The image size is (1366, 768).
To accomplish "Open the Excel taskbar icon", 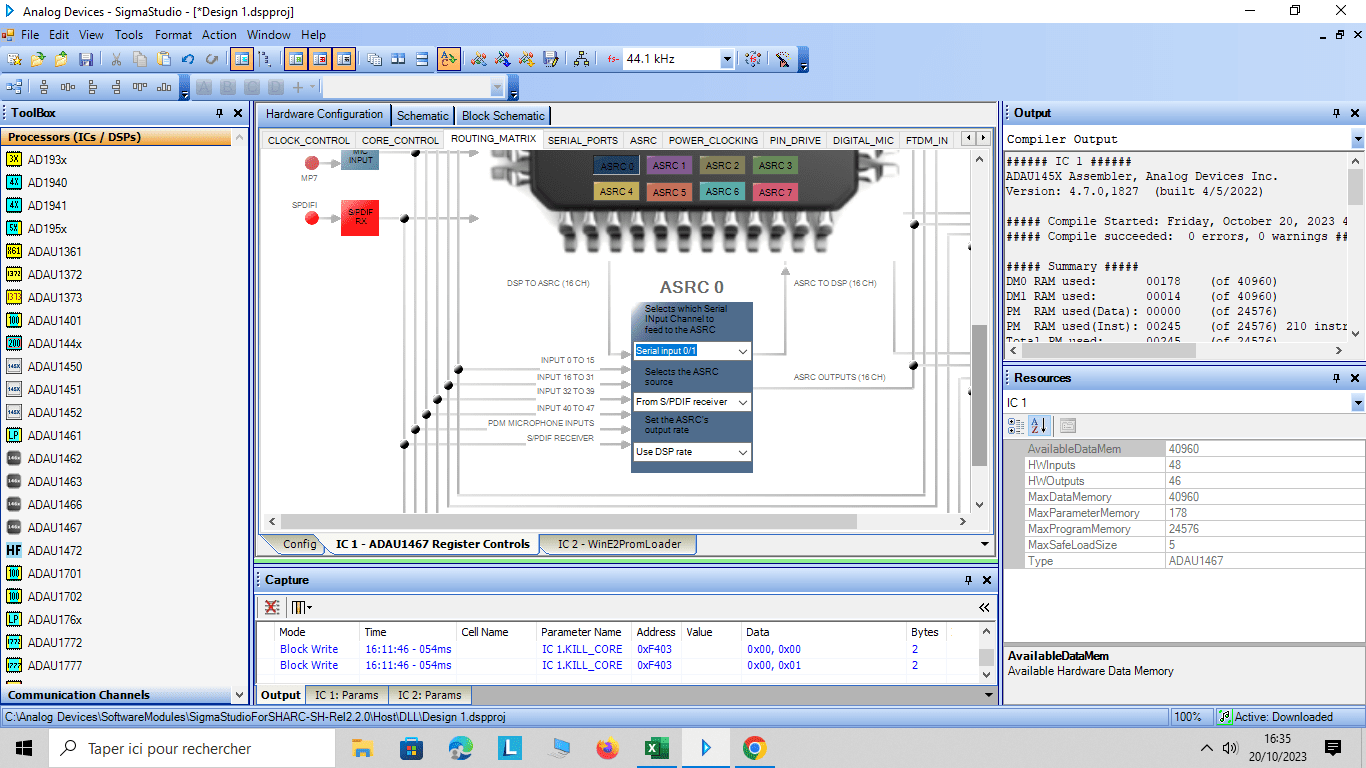I will click(657, 748).
